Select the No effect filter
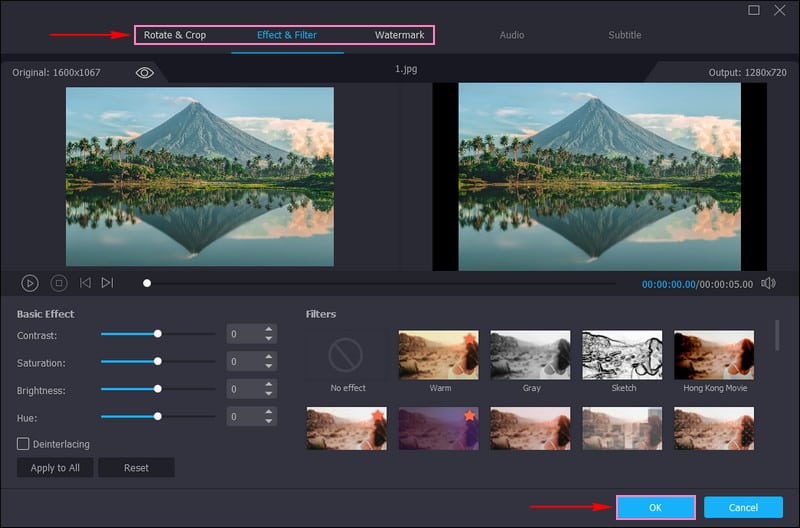Viewport: 800px width, 528px height. pos(345,355)
